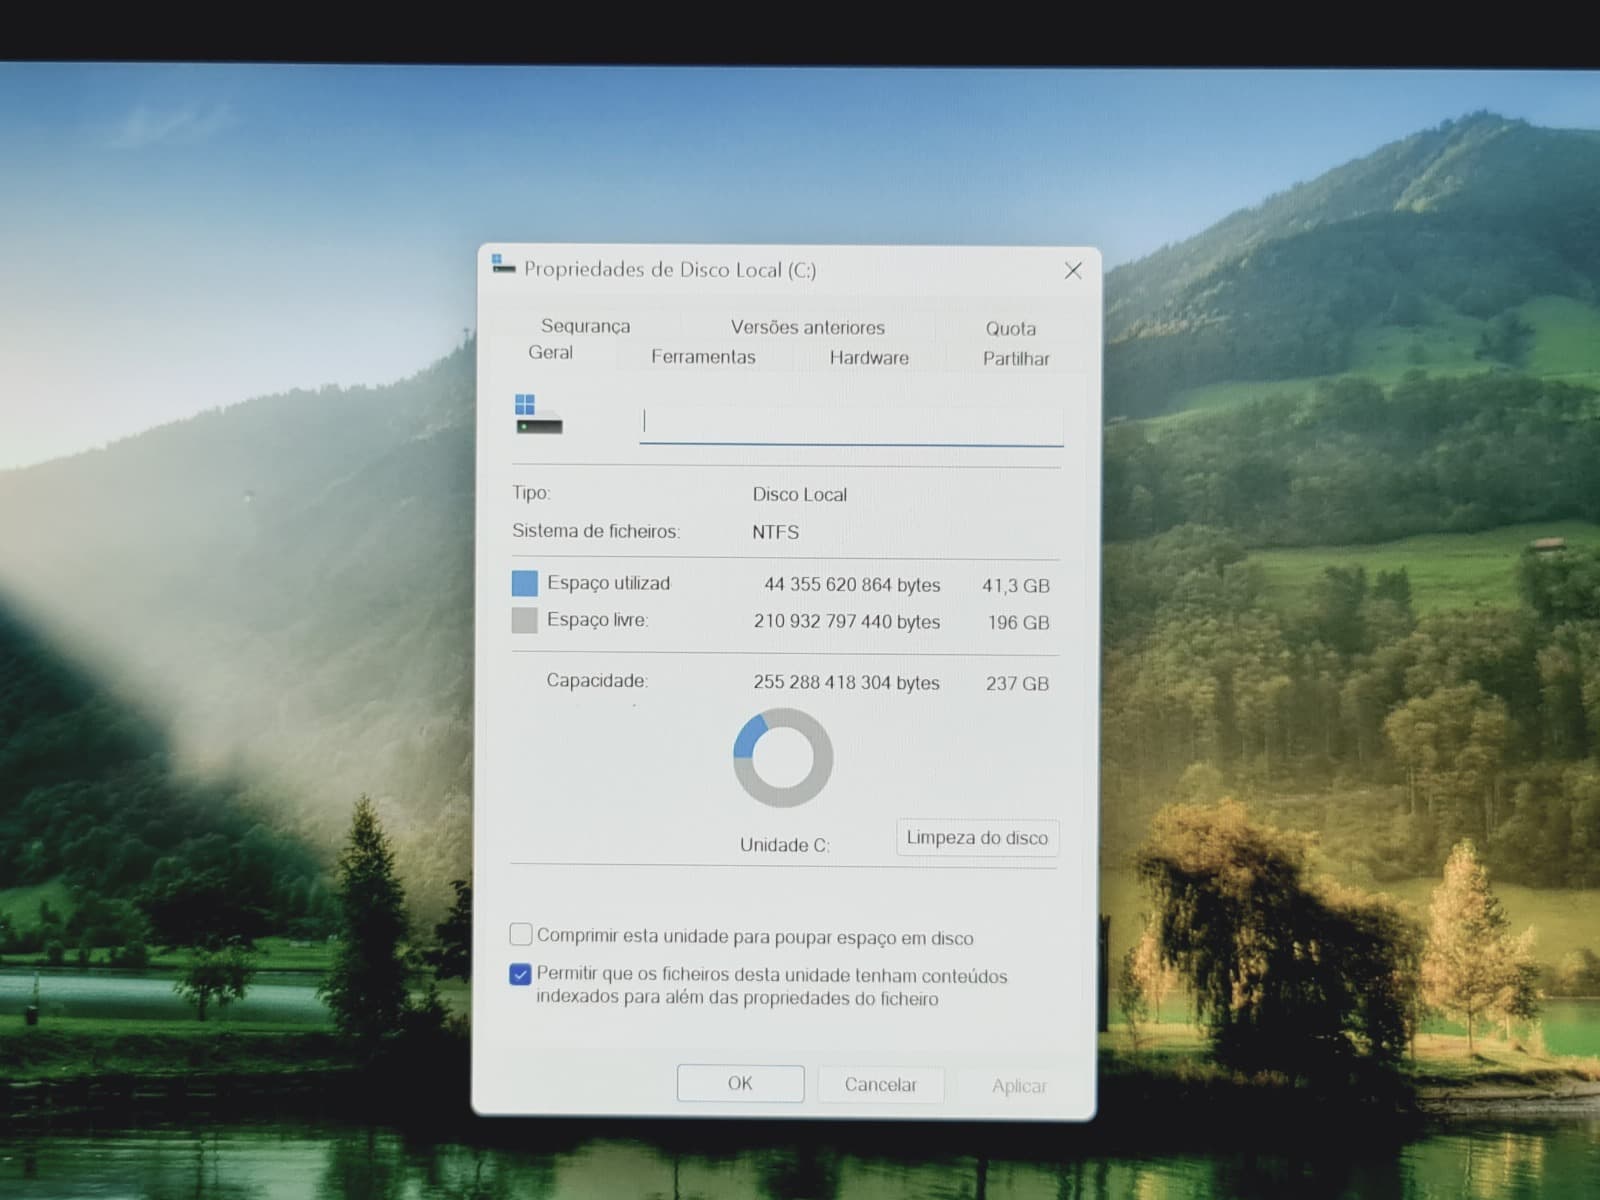Select the '210 932 797 440 bytes' value
Image resolution: width=1600 pixels, height=1200 pixels.
[847, 622]
